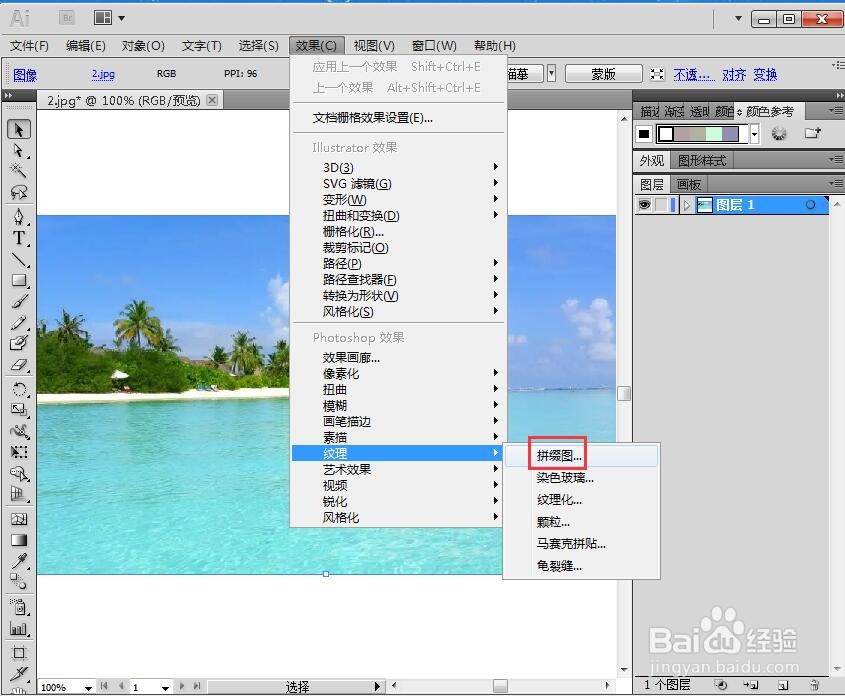The height and width of the screenshot is (696, 845).
Task: Switch to 图形样式 tab
Action: (x=702, y=161)
